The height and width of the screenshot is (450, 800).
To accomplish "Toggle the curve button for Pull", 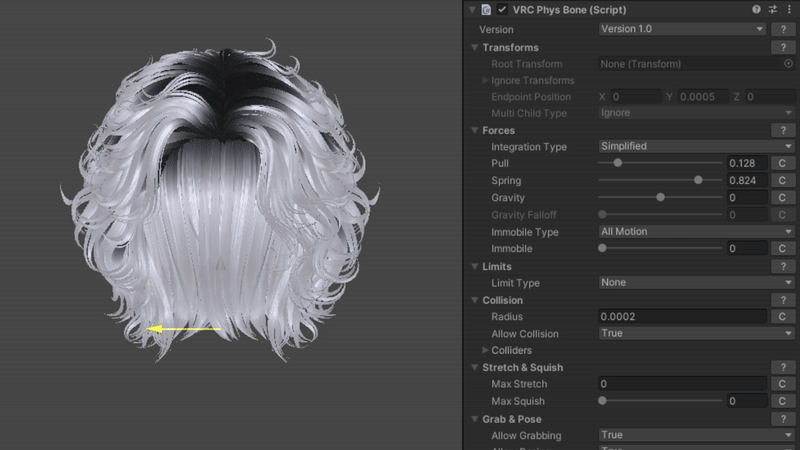I will pyautogui.click(x=782, y=163).
